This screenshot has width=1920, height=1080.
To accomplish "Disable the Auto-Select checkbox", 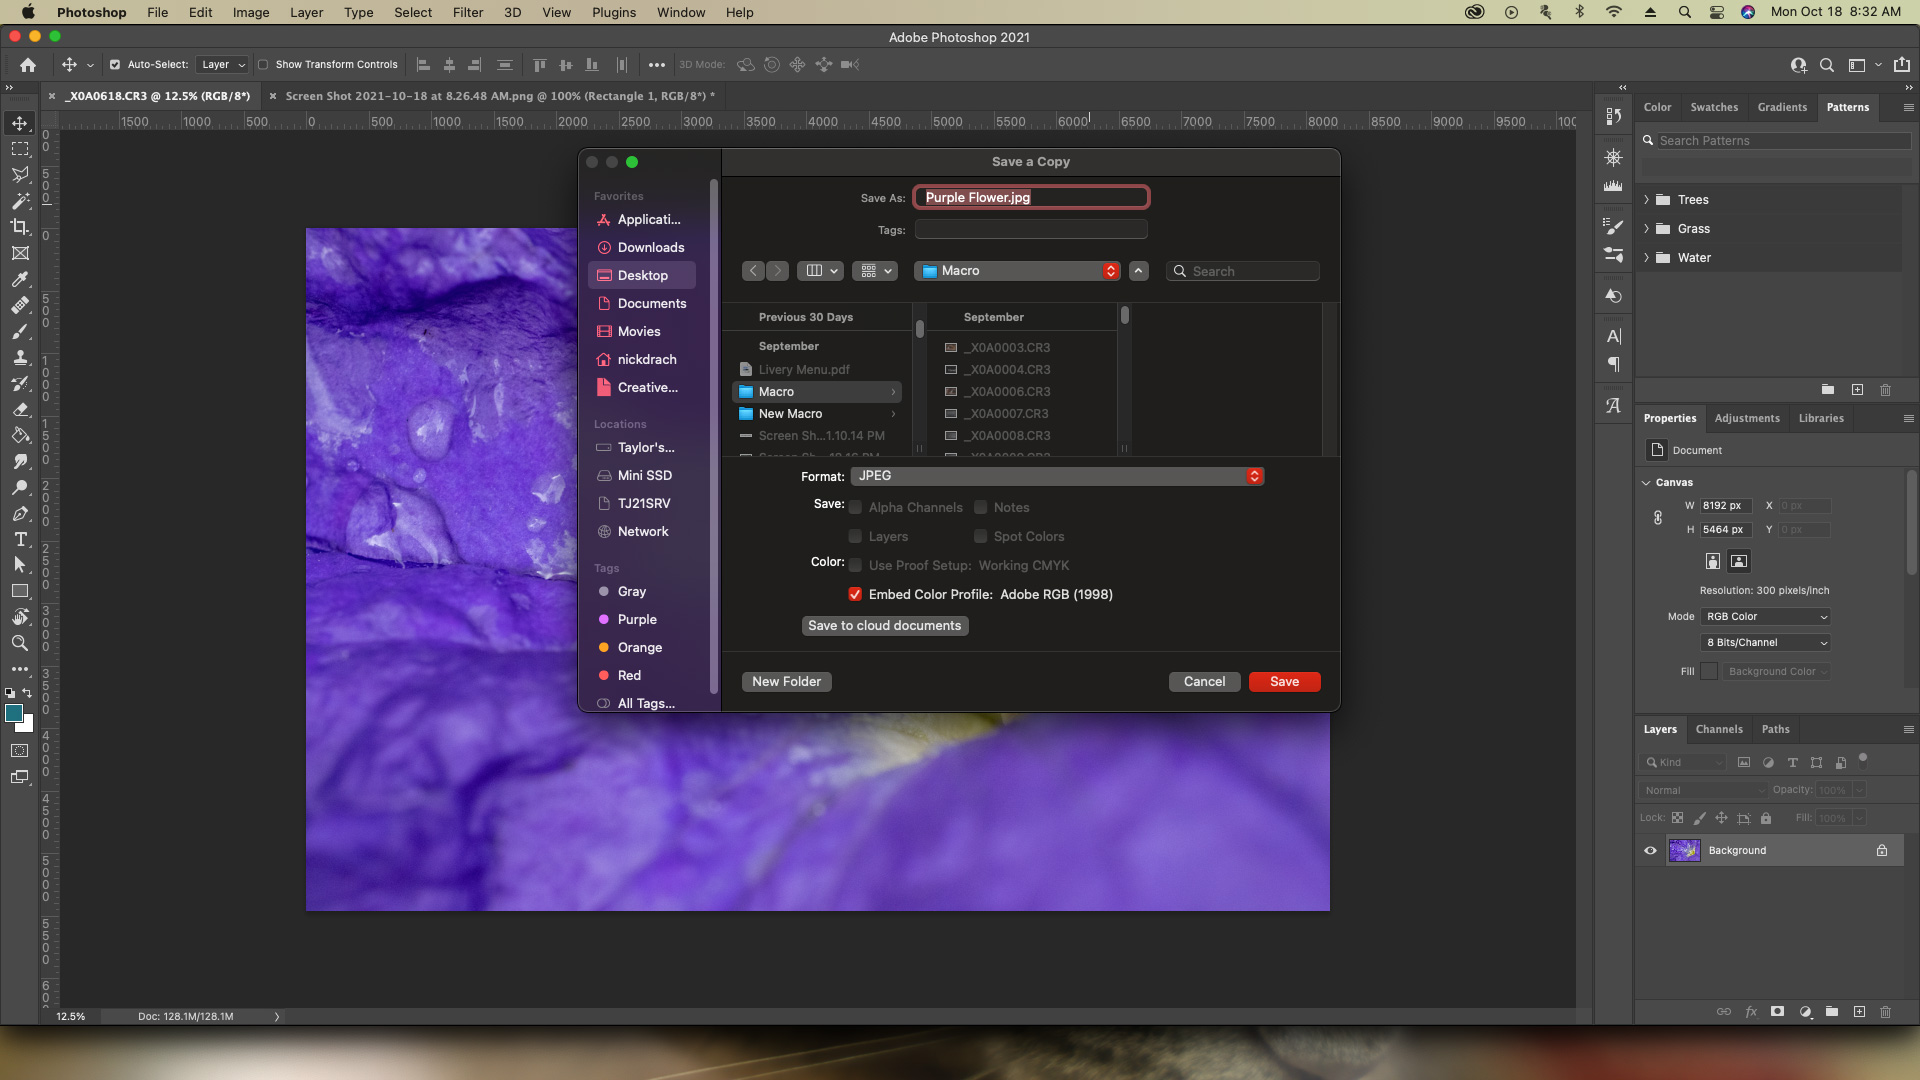I will (115, 65).
